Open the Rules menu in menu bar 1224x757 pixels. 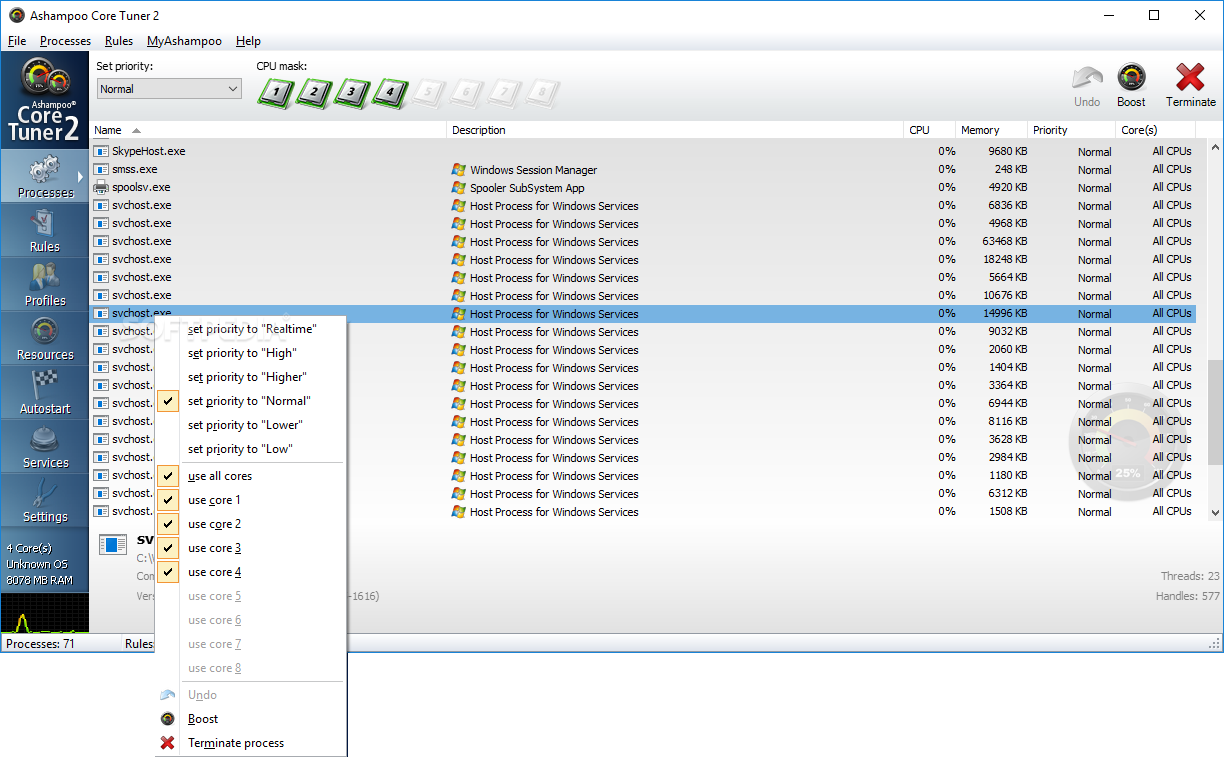pyautogui.click(x=119, y=41)
